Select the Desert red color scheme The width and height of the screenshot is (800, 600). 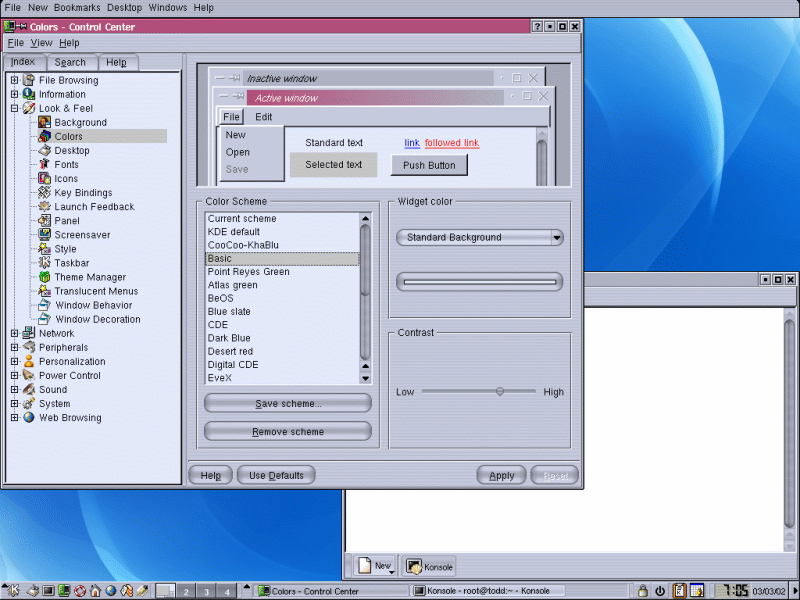coord(282,352)
